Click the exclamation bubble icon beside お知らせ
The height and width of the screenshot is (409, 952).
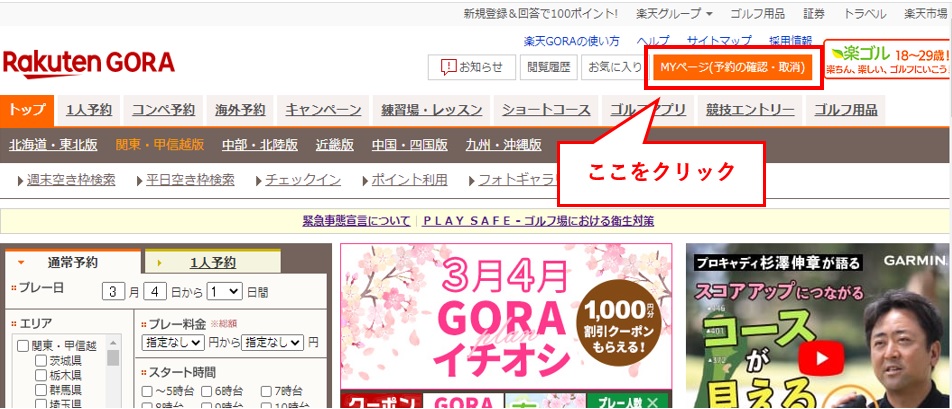[448, 67]
